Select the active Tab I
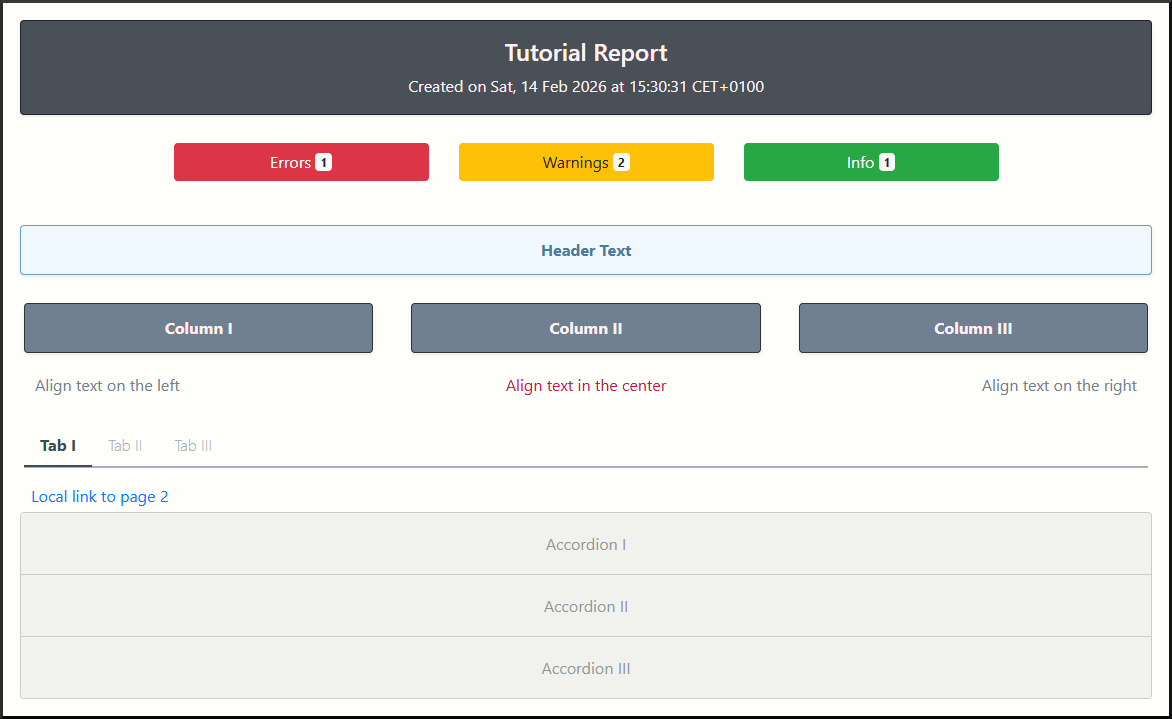This screenshot has width=1172, height=719. tap(58, 446)
